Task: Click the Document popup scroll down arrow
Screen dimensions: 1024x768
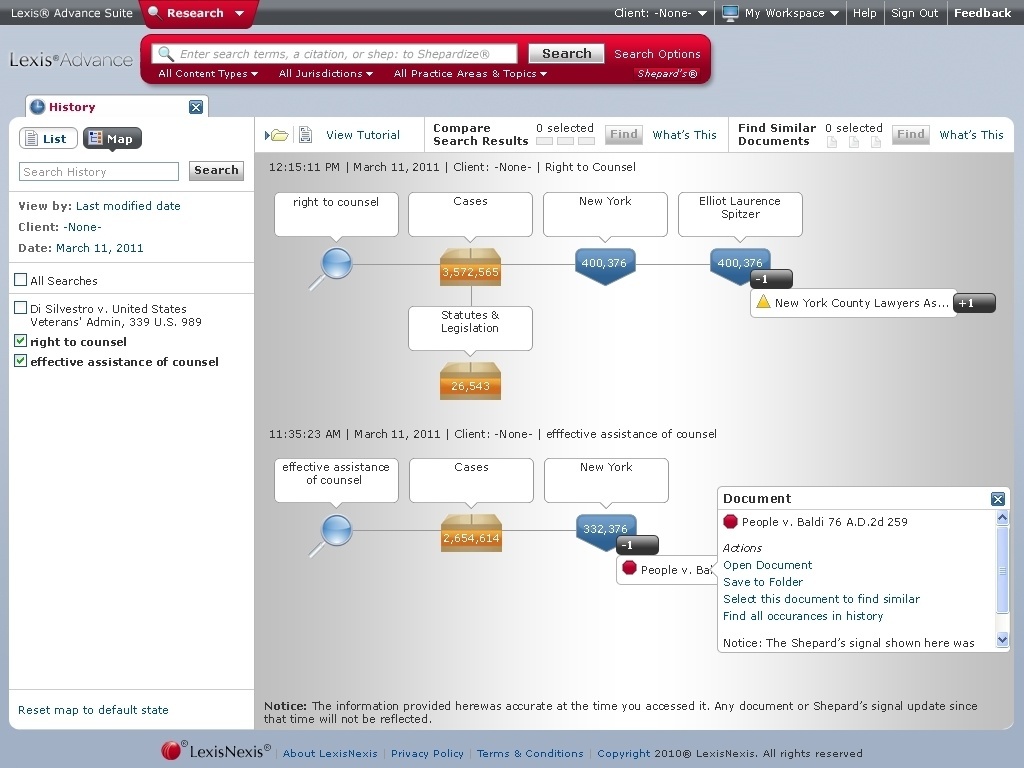Action: coord(1002,640)
